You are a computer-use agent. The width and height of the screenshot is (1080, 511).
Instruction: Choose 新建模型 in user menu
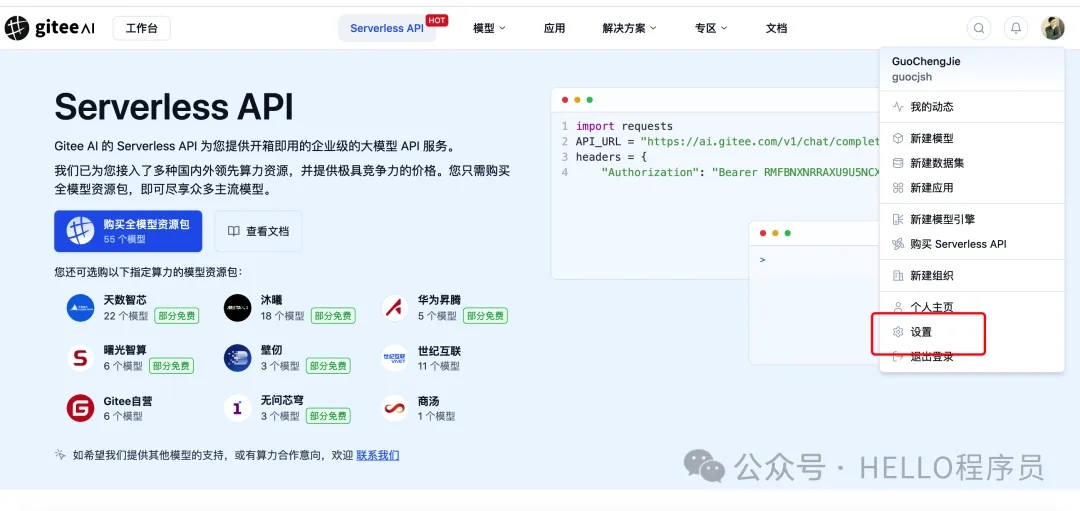[x=972, y=138]
